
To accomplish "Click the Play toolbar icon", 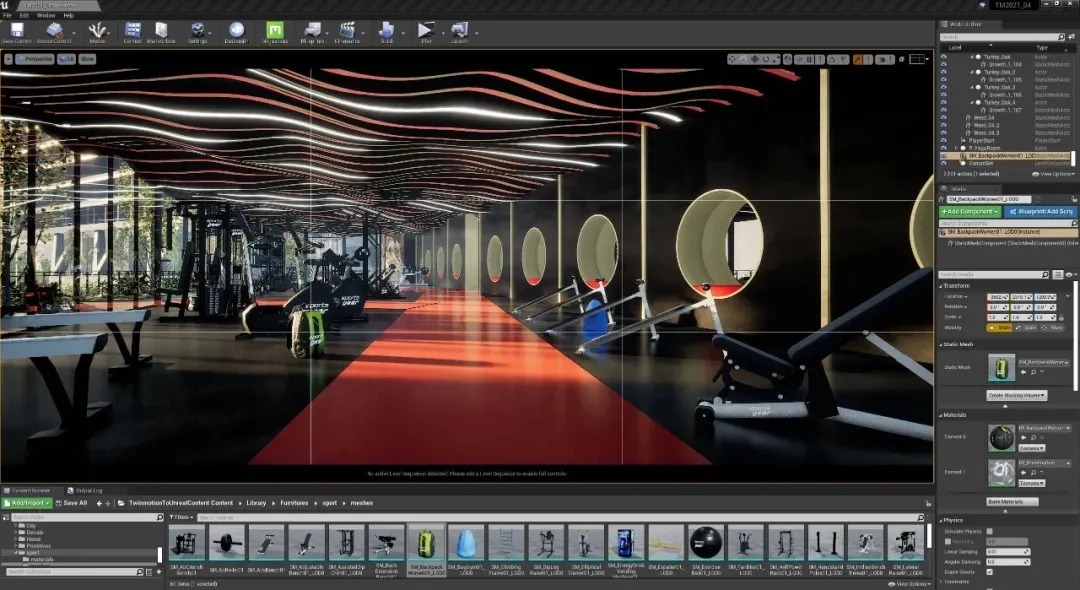I will 426,30.
